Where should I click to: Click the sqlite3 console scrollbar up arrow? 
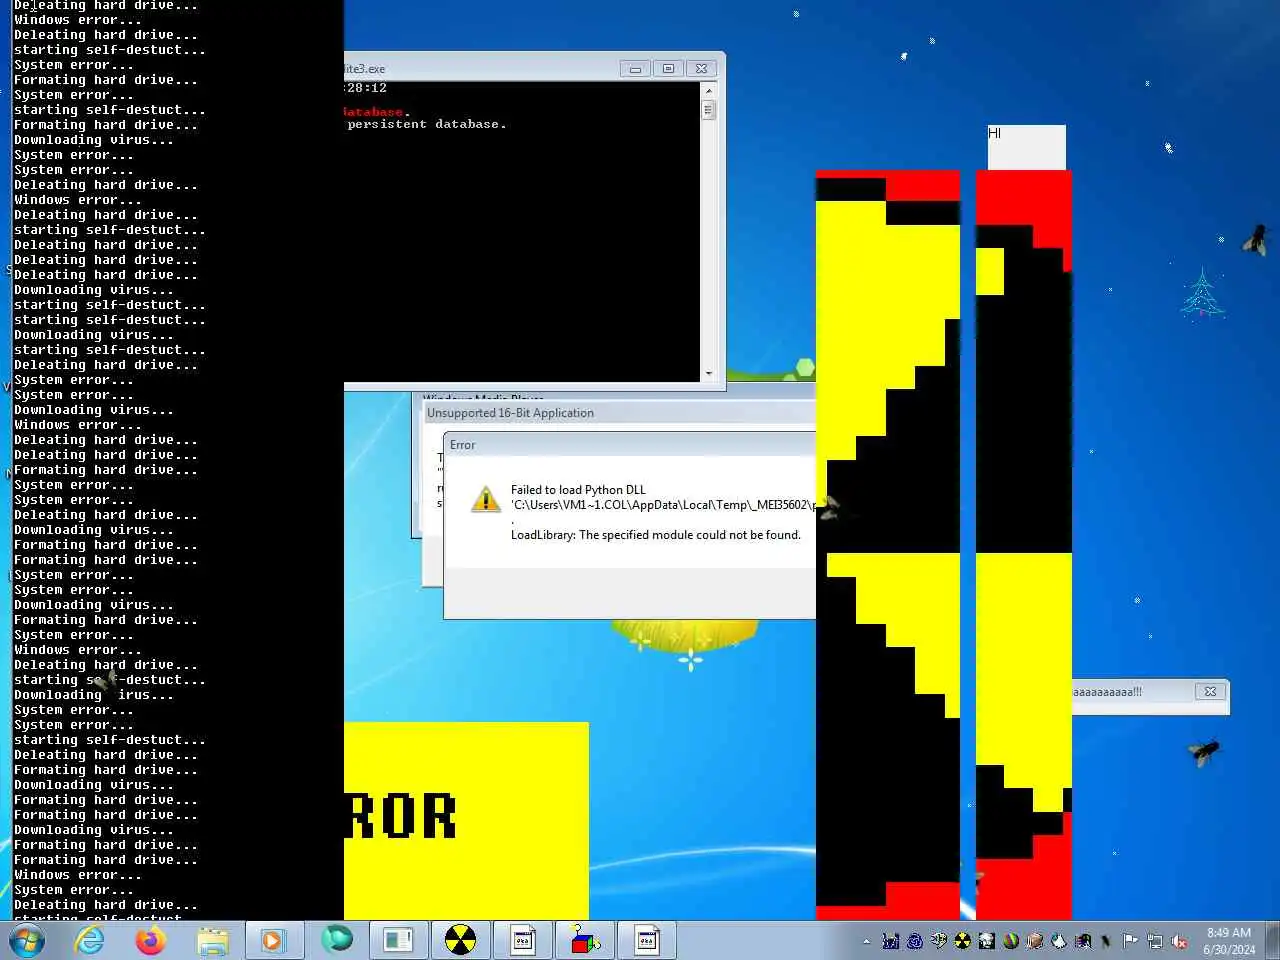click(x=709, y=90)
